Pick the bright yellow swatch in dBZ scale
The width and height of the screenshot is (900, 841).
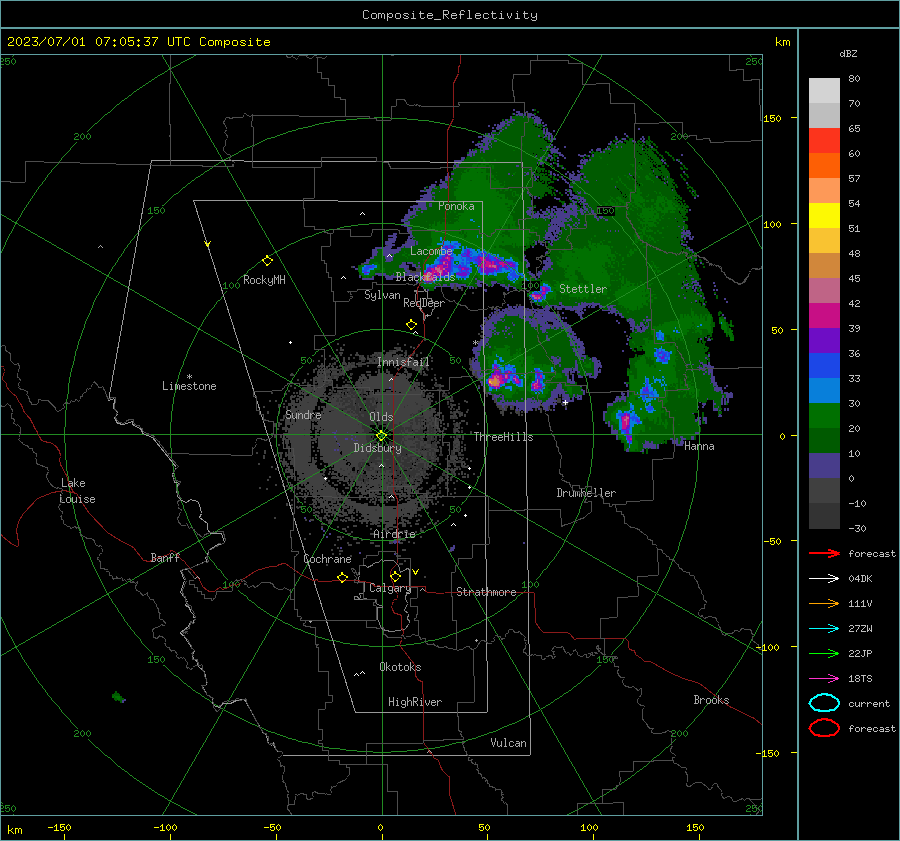click(x=824, y=215)
